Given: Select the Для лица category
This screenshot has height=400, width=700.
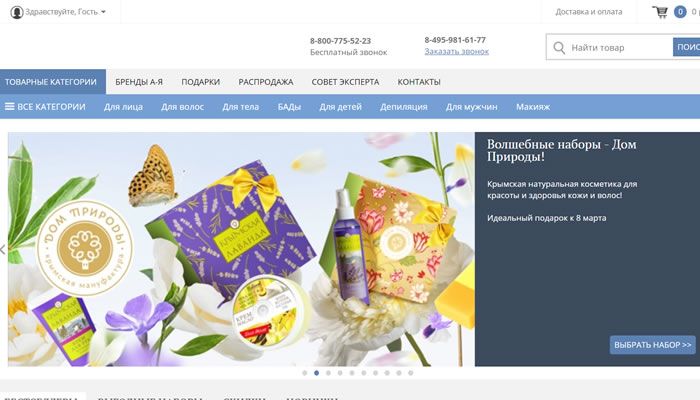Looking at the screenshot, I should 123,107.
